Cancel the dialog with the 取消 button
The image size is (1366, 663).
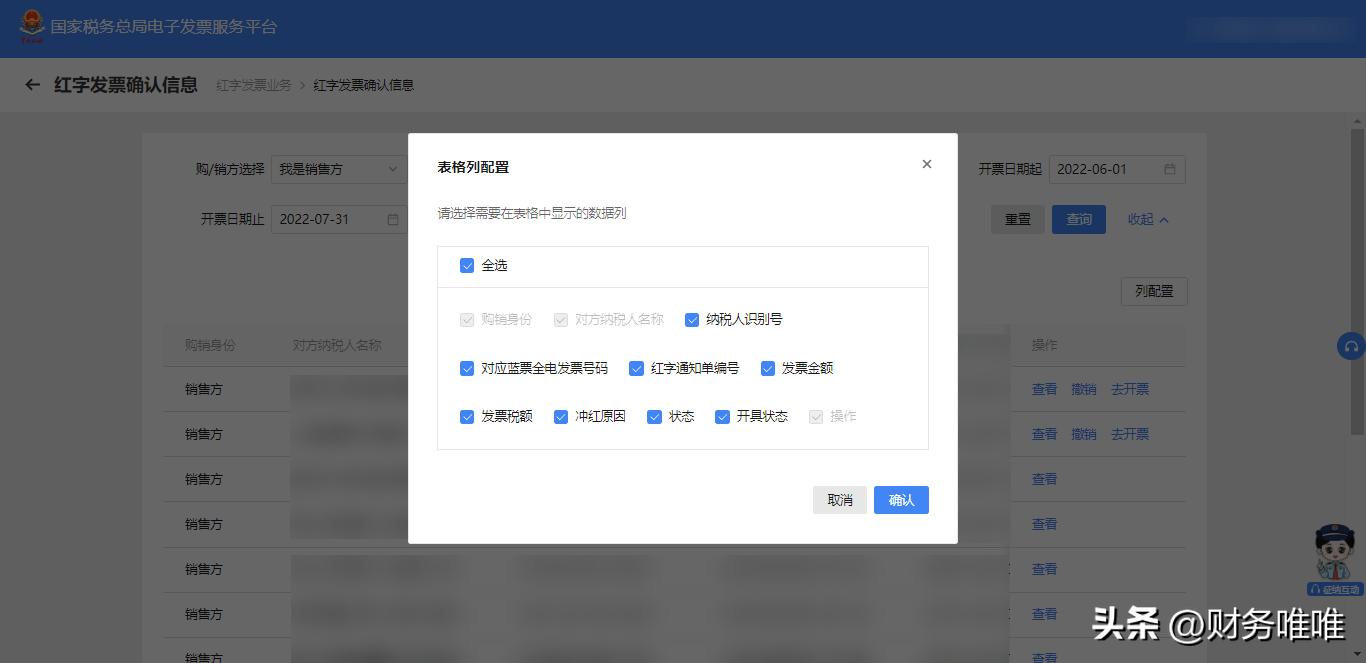point(839,499)
